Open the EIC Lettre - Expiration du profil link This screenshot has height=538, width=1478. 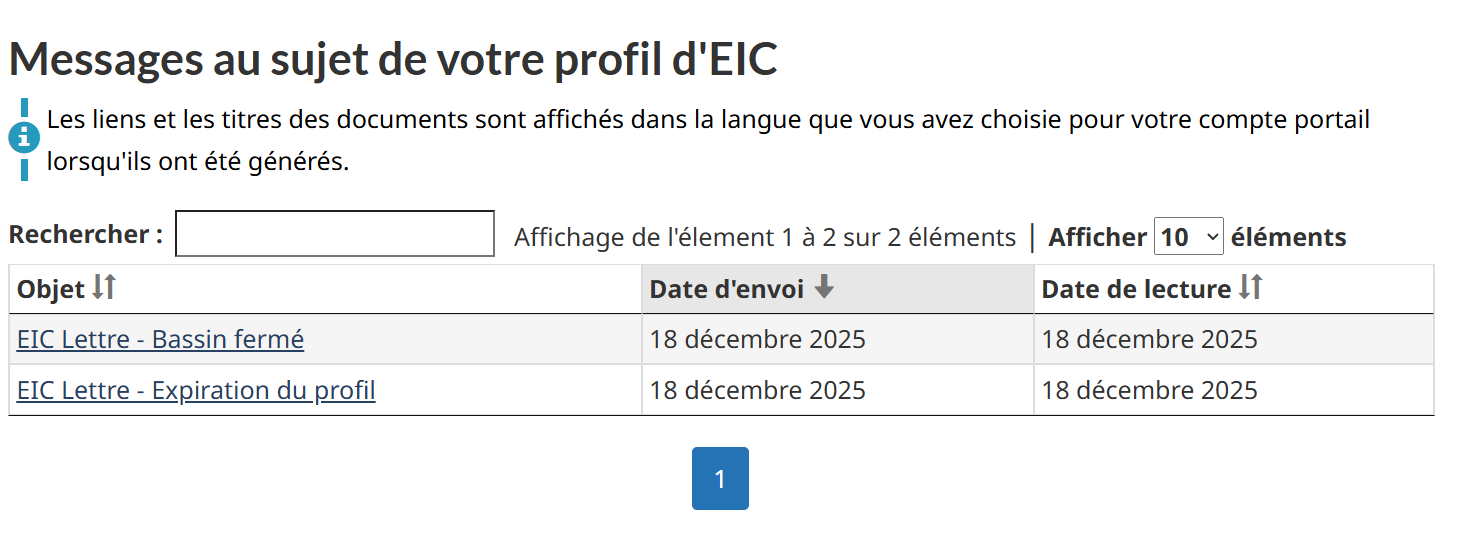click(196, 390)
